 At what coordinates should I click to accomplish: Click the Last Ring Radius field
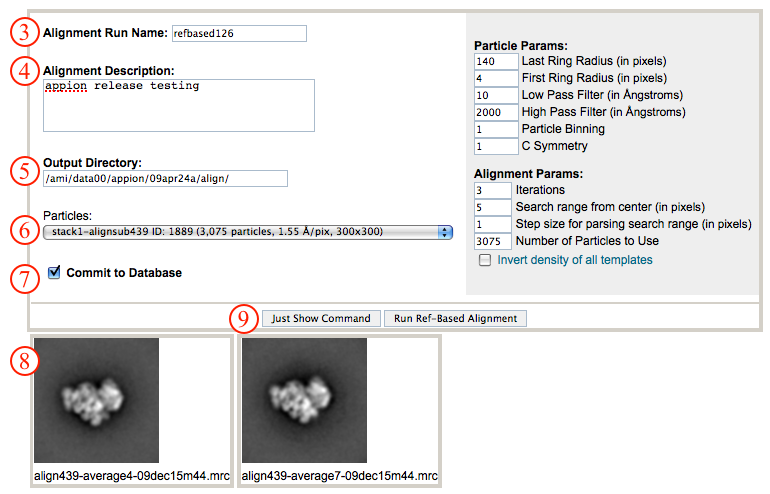(x=494, y=61)
